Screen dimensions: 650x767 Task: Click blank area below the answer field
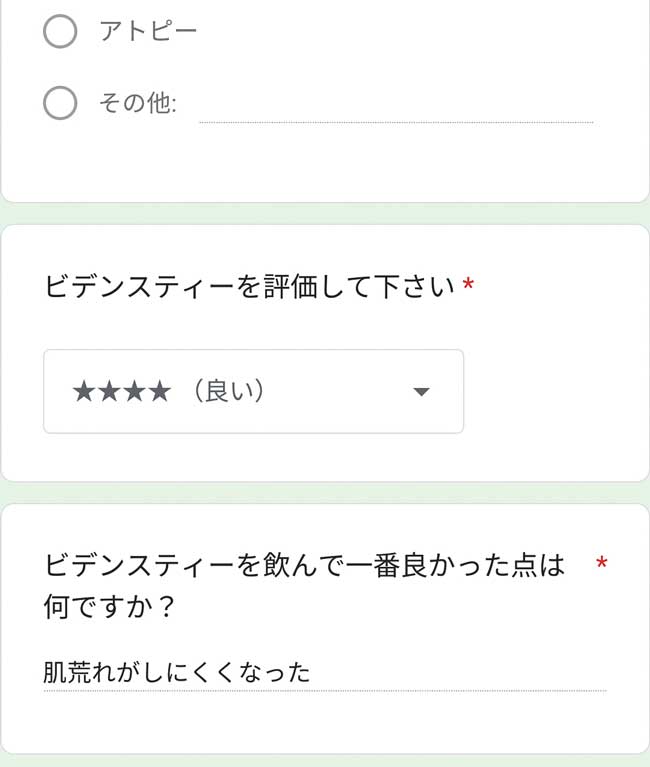(x=325, y=722)
